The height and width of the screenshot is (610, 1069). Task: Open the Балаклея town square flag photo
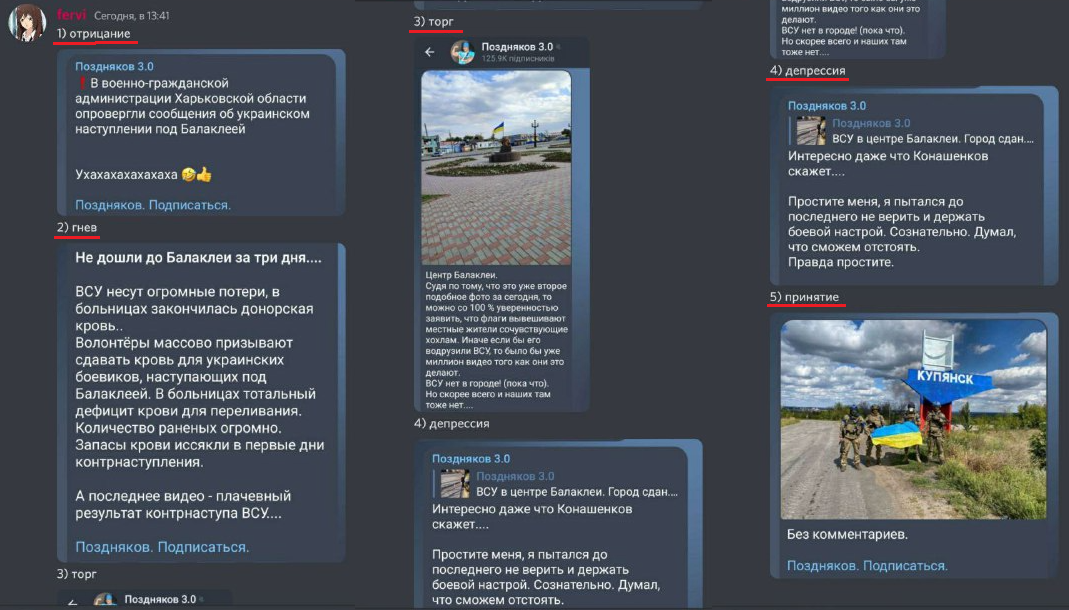point(496,168)
